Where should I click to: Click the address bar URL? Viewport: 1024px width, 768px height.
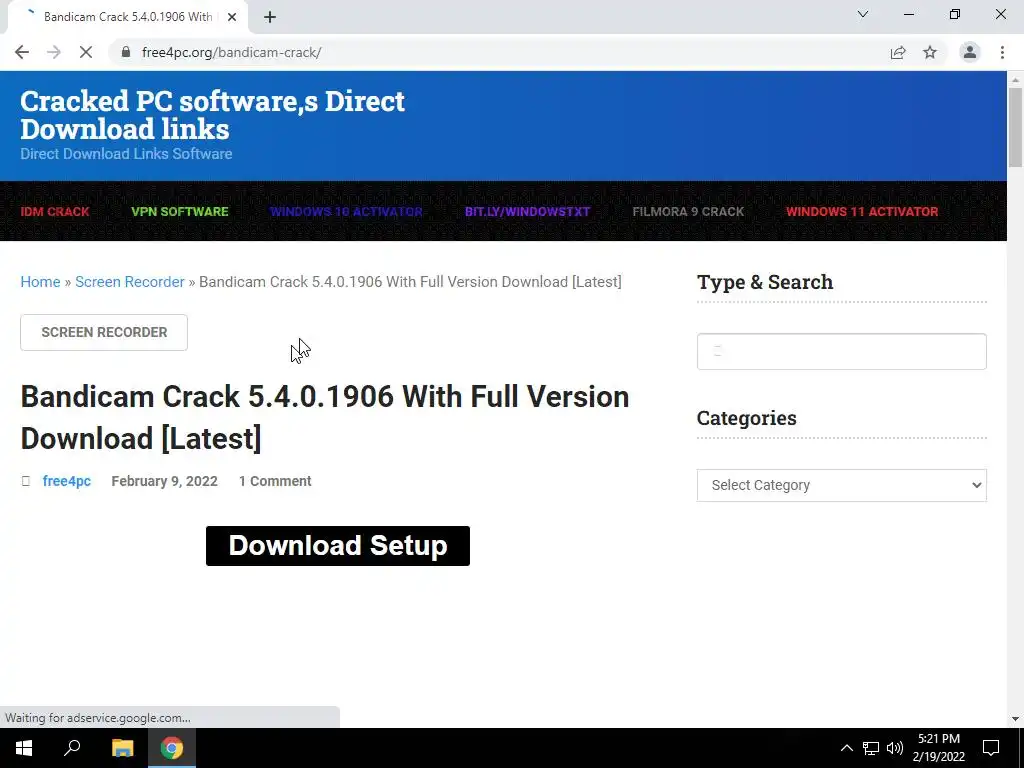pyautogui.click(x=231, y=52)
